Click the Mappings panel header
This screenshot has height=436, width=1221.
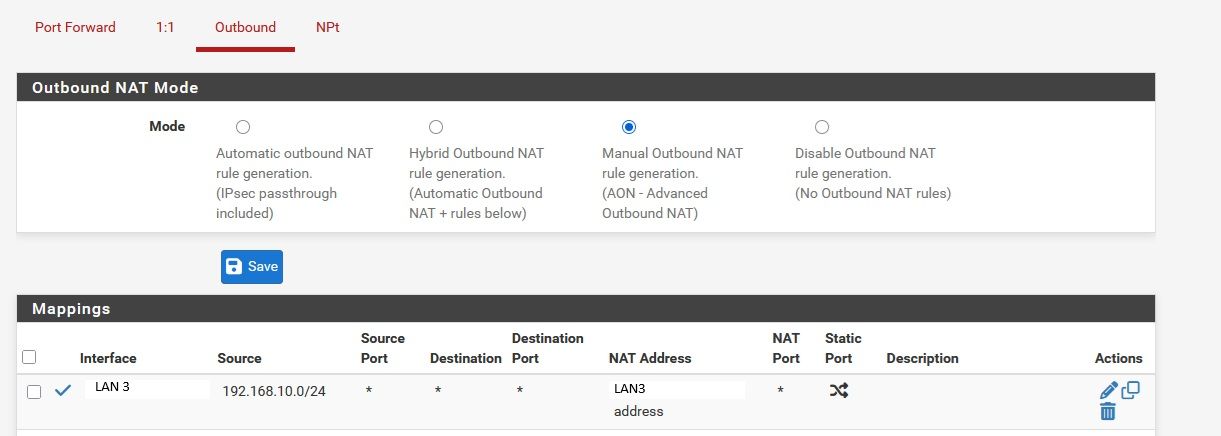(x=586, y=308)
